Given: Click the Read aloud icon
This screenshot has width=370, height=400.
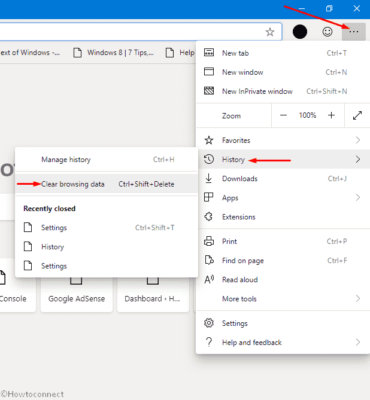Looking at the screenshot, I should pos(209,279).
